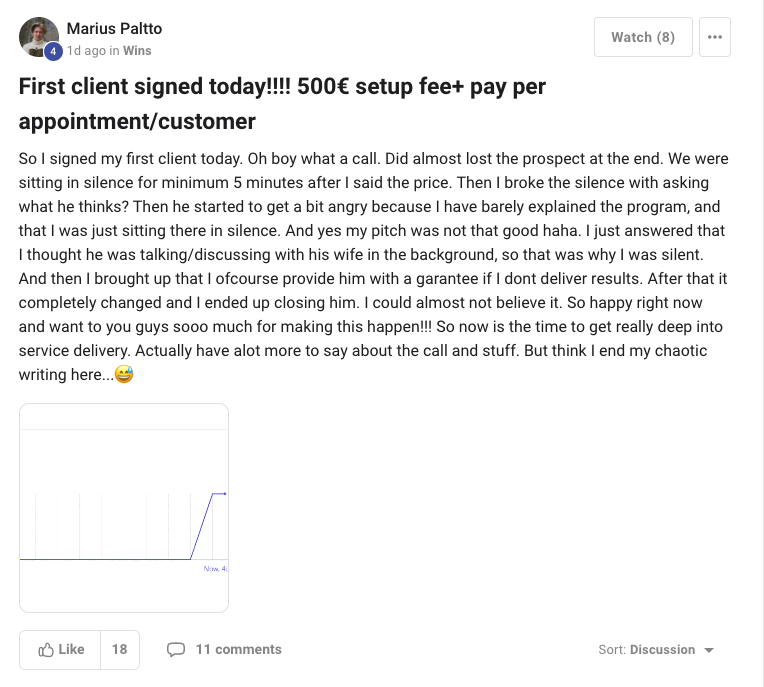This screenshot has width=764, height=687.
Task: Open Marius Paltto's profile name link
Action: click(114, 28)
